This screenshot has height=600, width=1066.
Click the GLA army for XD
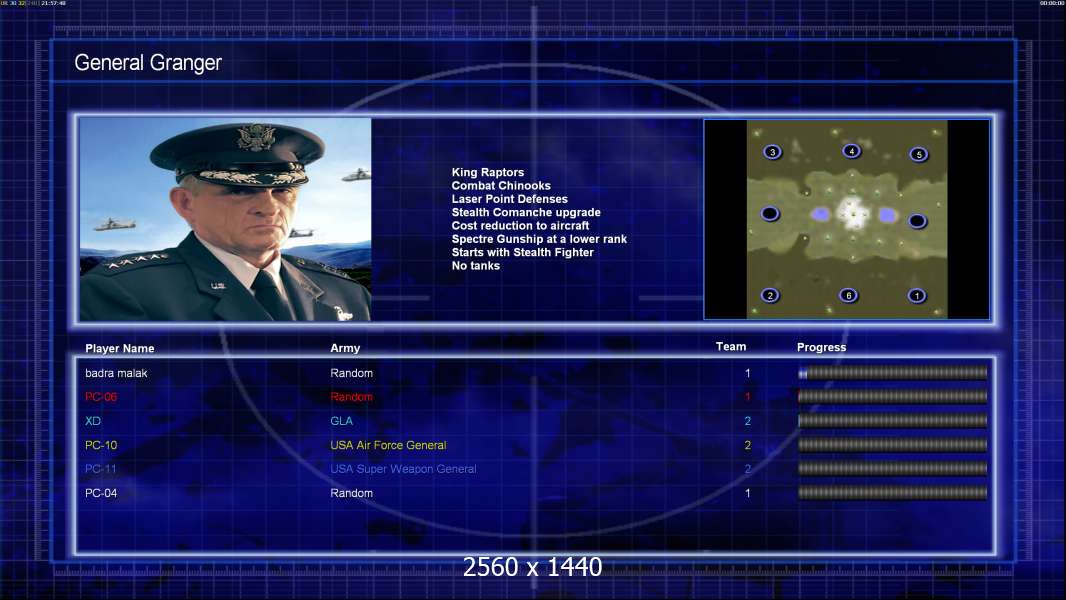click(341, 421)
